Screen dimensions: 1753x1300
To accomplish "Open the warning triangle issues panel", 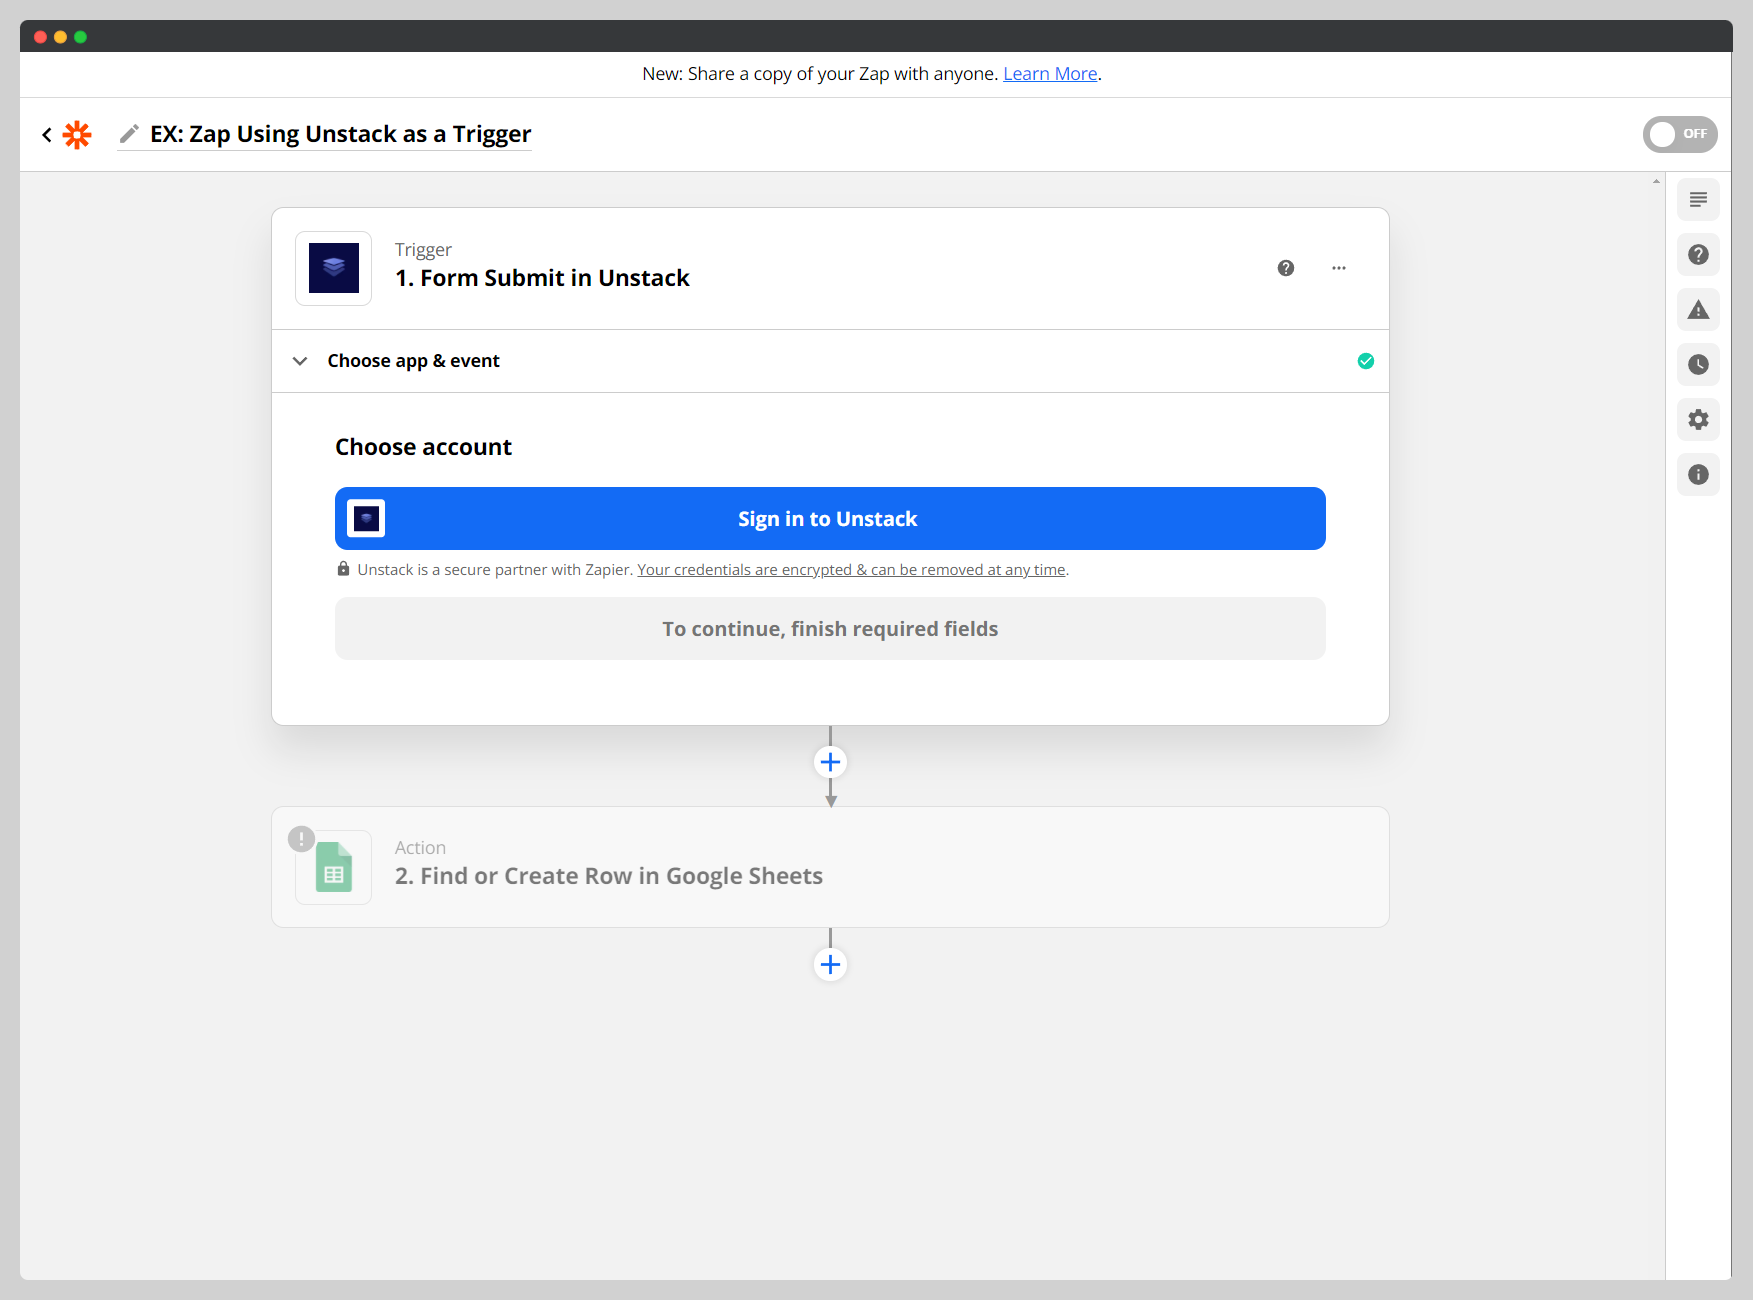I will [1697, 309].
